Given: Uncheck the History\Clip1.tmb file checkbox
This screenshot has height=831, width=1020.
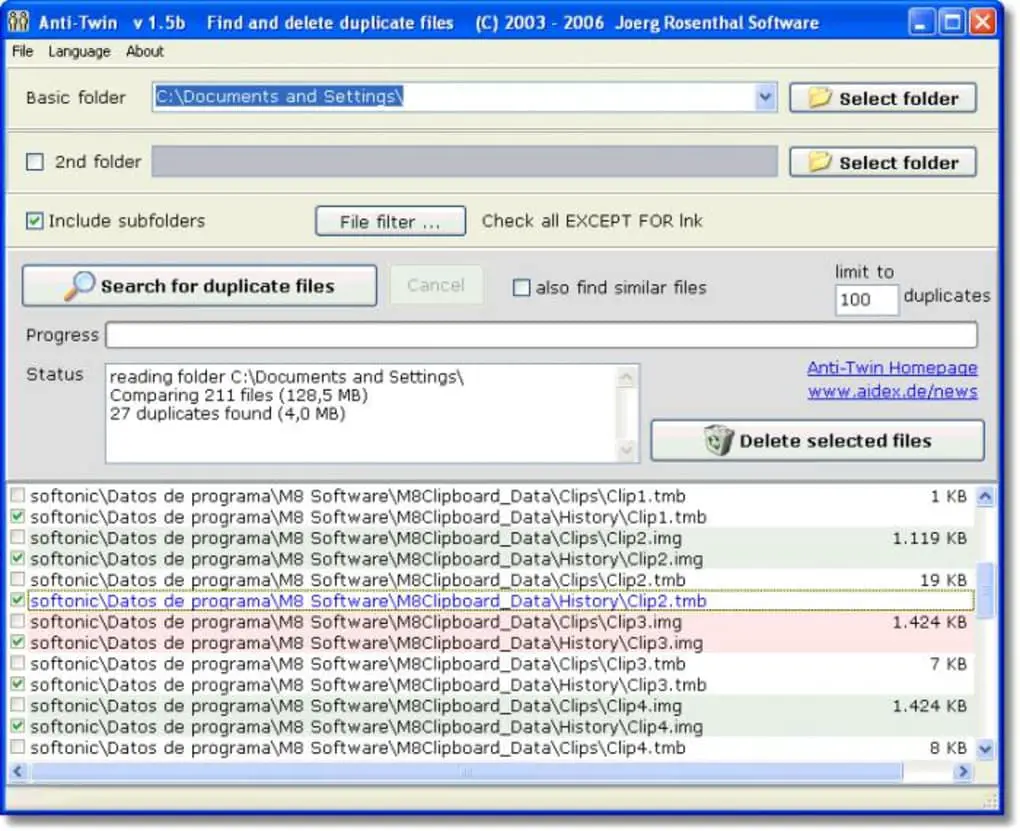Looking at the screenshot, I should point(18,517).
